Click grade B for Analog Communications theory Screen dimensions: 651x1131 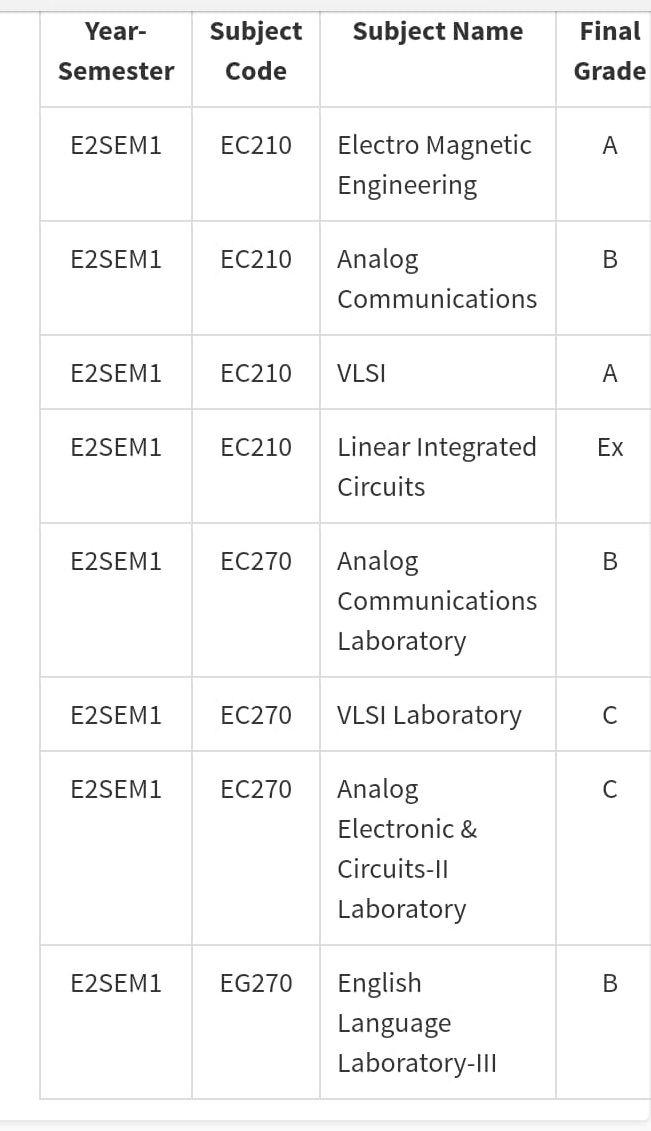[610, 259]
